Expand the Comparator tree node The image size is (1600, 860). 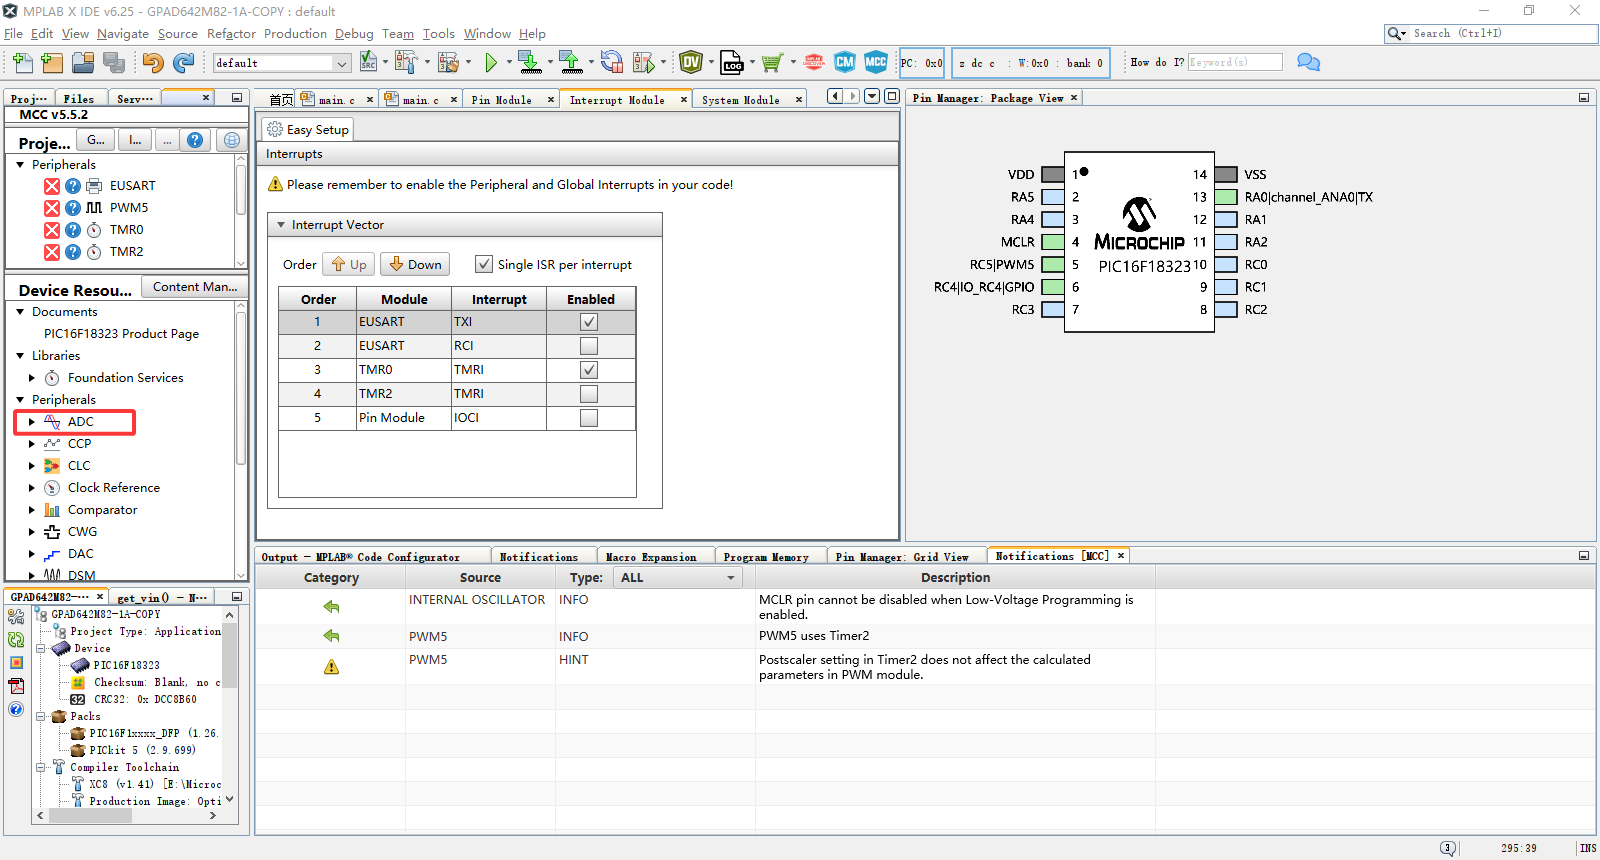pos(32,510)
